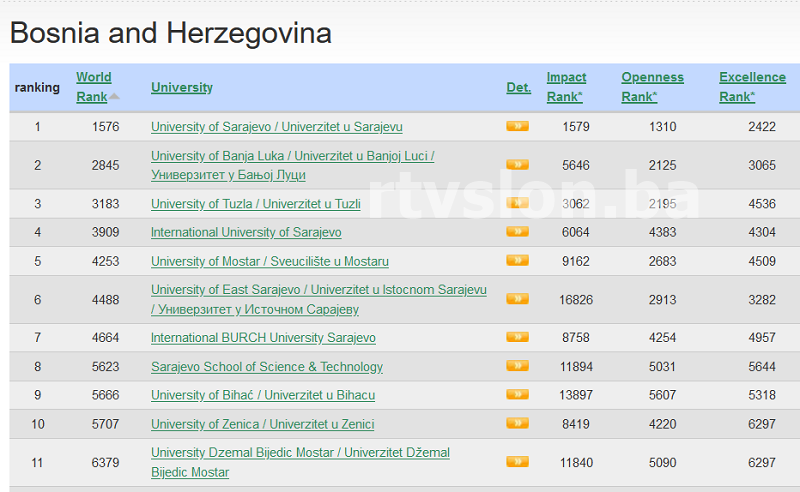Click details arrow for University of East Sarajevo
The width and height of the screenshot is (800, 492).
tap(517, 299)
